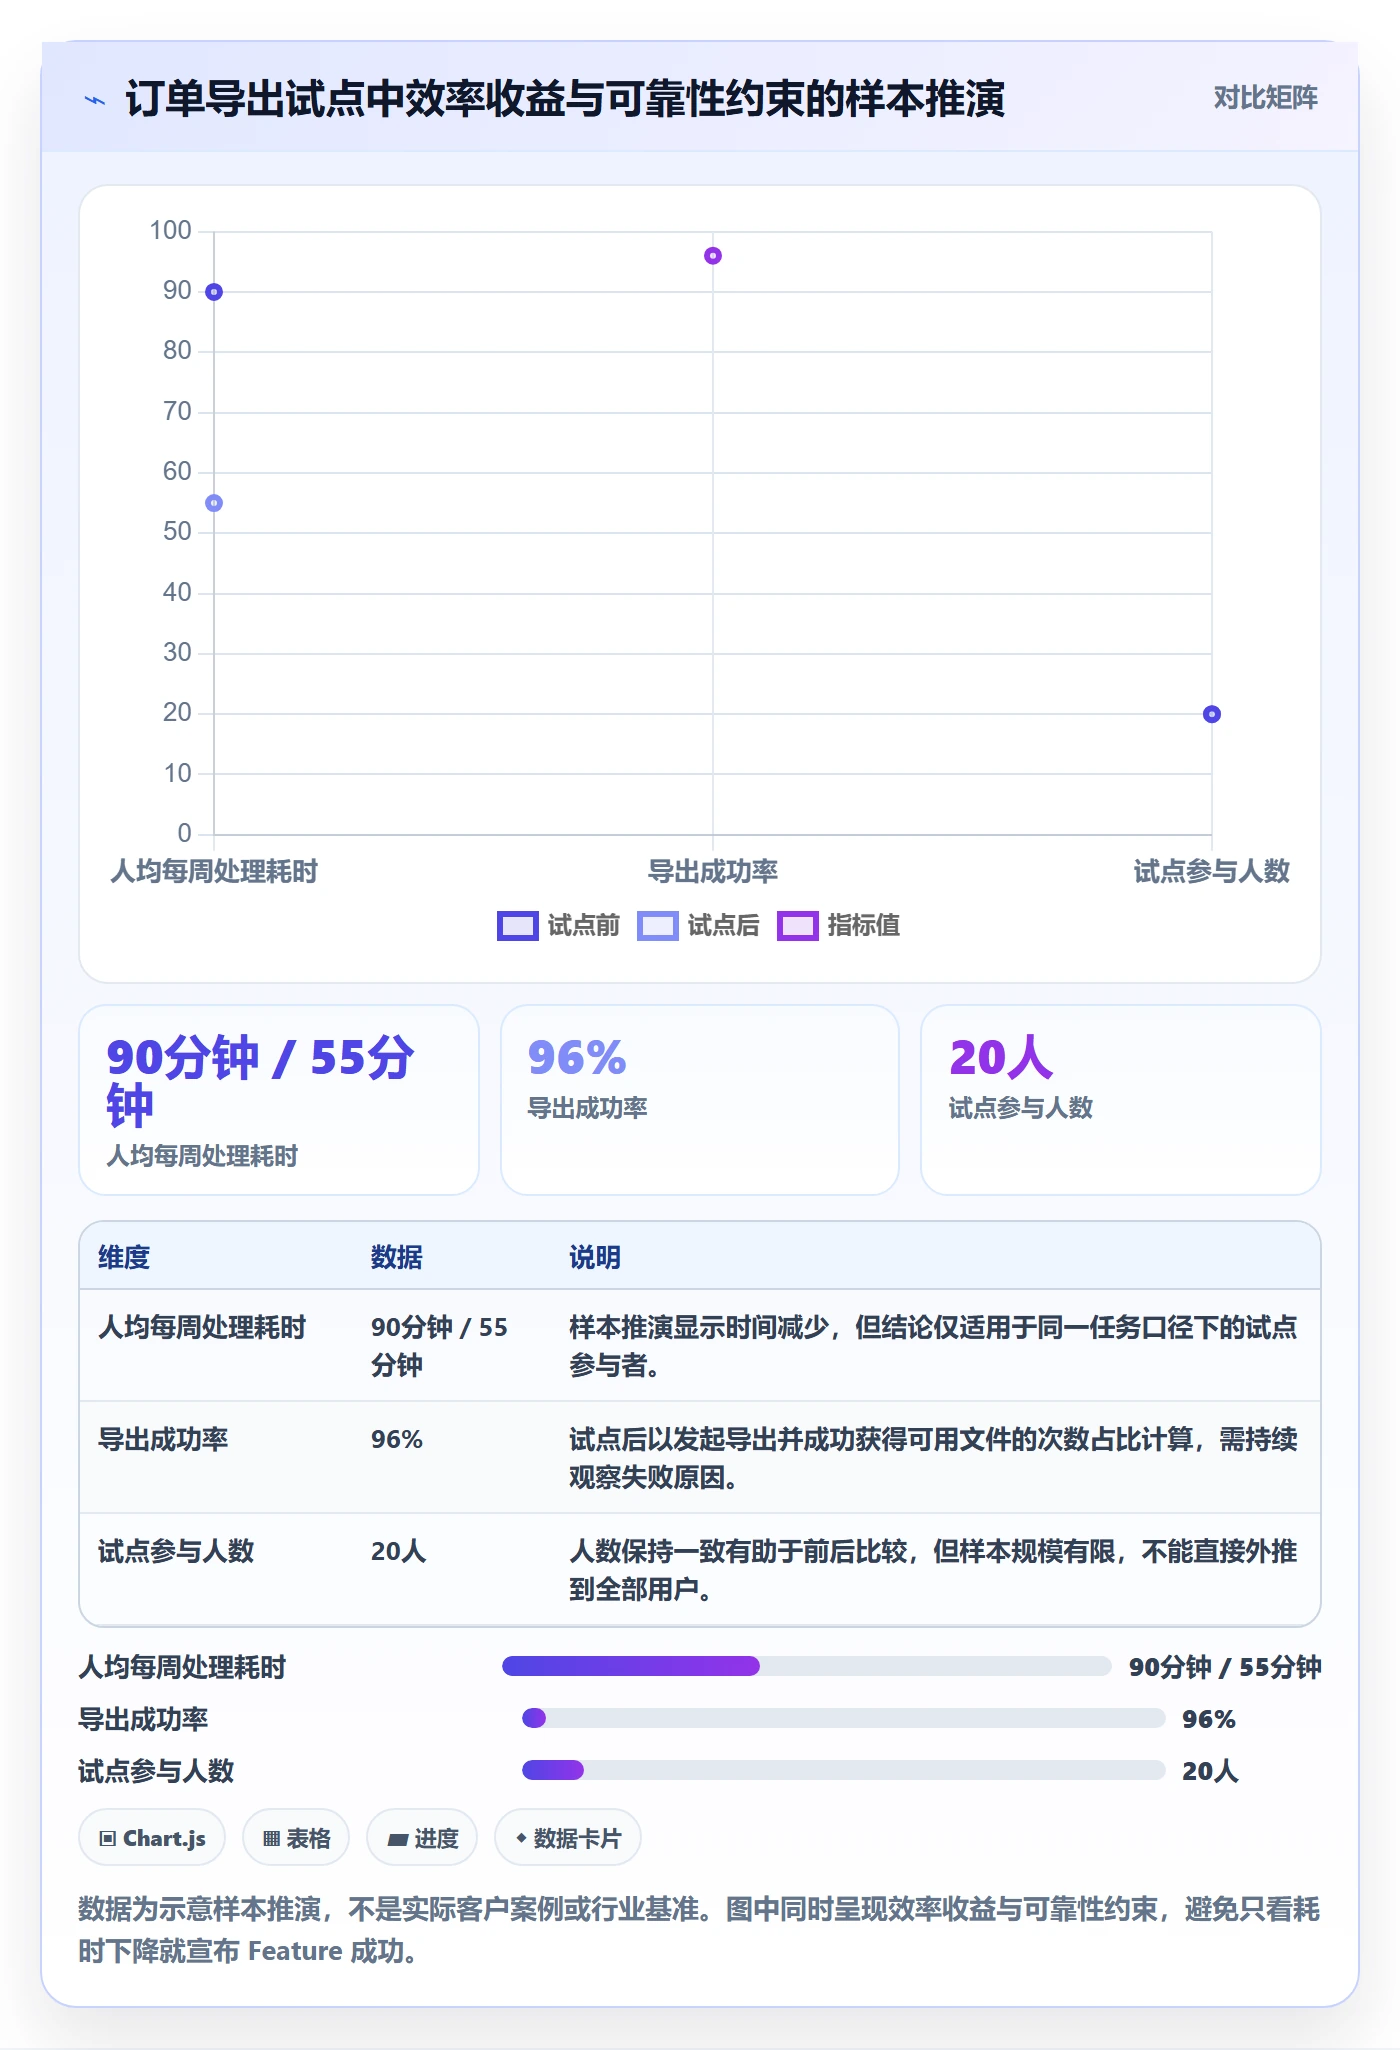1400x2050 pixels.
Task: Click the footnote text about 示意样本推演
Action: (699, 1929)
